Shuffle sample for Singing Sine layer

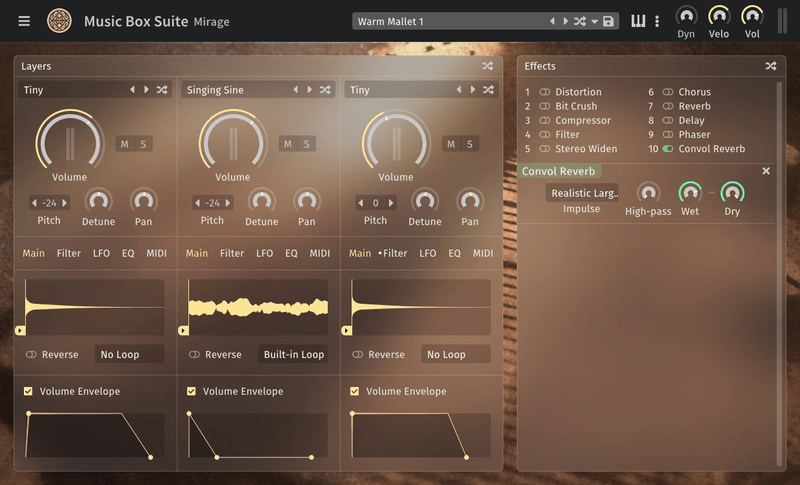pos(325,90)
